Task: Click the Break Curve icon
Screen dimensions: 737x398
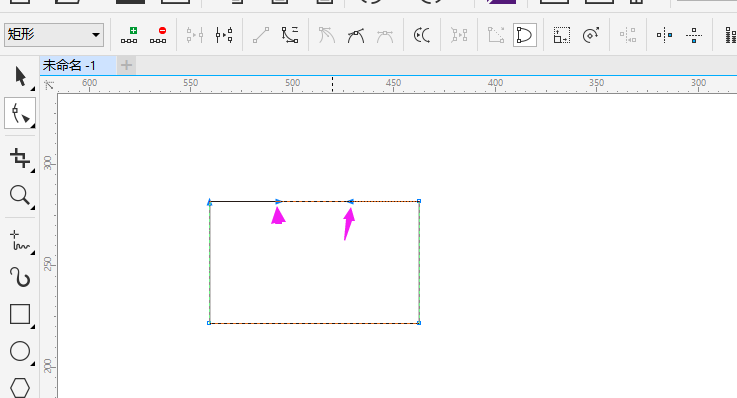Action: tap(224, 35)
